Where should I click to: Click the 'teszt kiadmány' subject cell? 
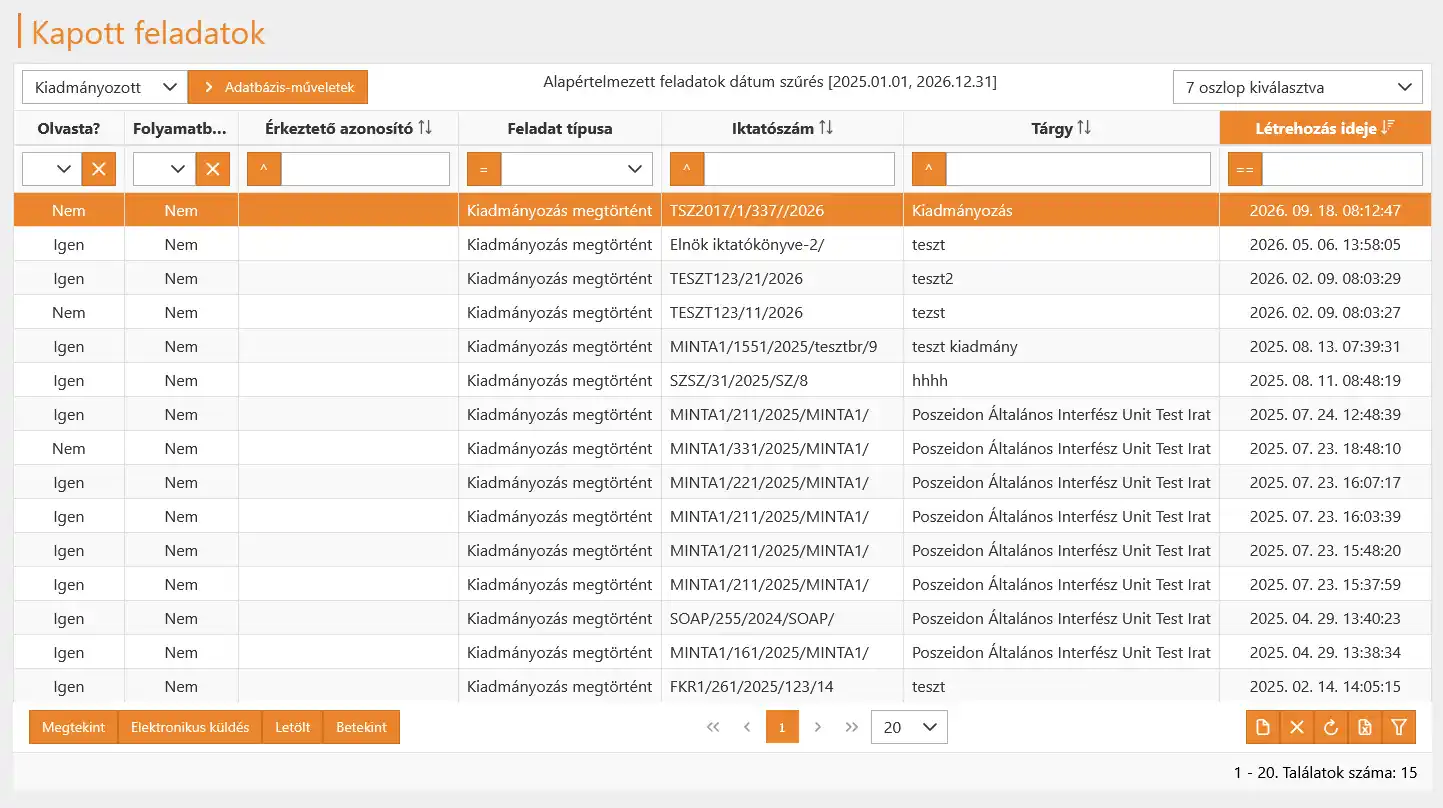pyautogui.click(x=1061, y=346)
